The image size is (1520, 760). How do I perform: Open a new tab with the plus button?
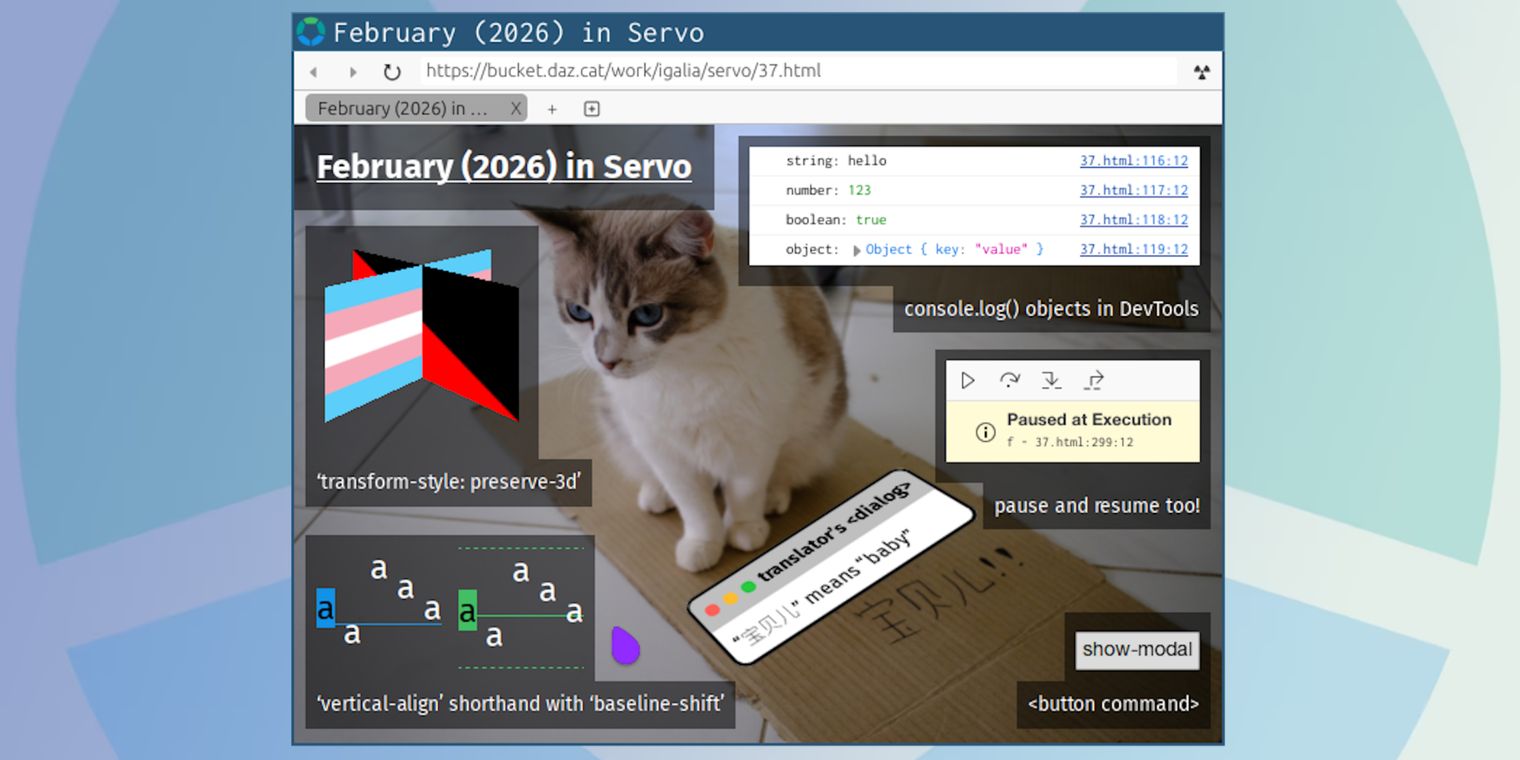(551, 108)
